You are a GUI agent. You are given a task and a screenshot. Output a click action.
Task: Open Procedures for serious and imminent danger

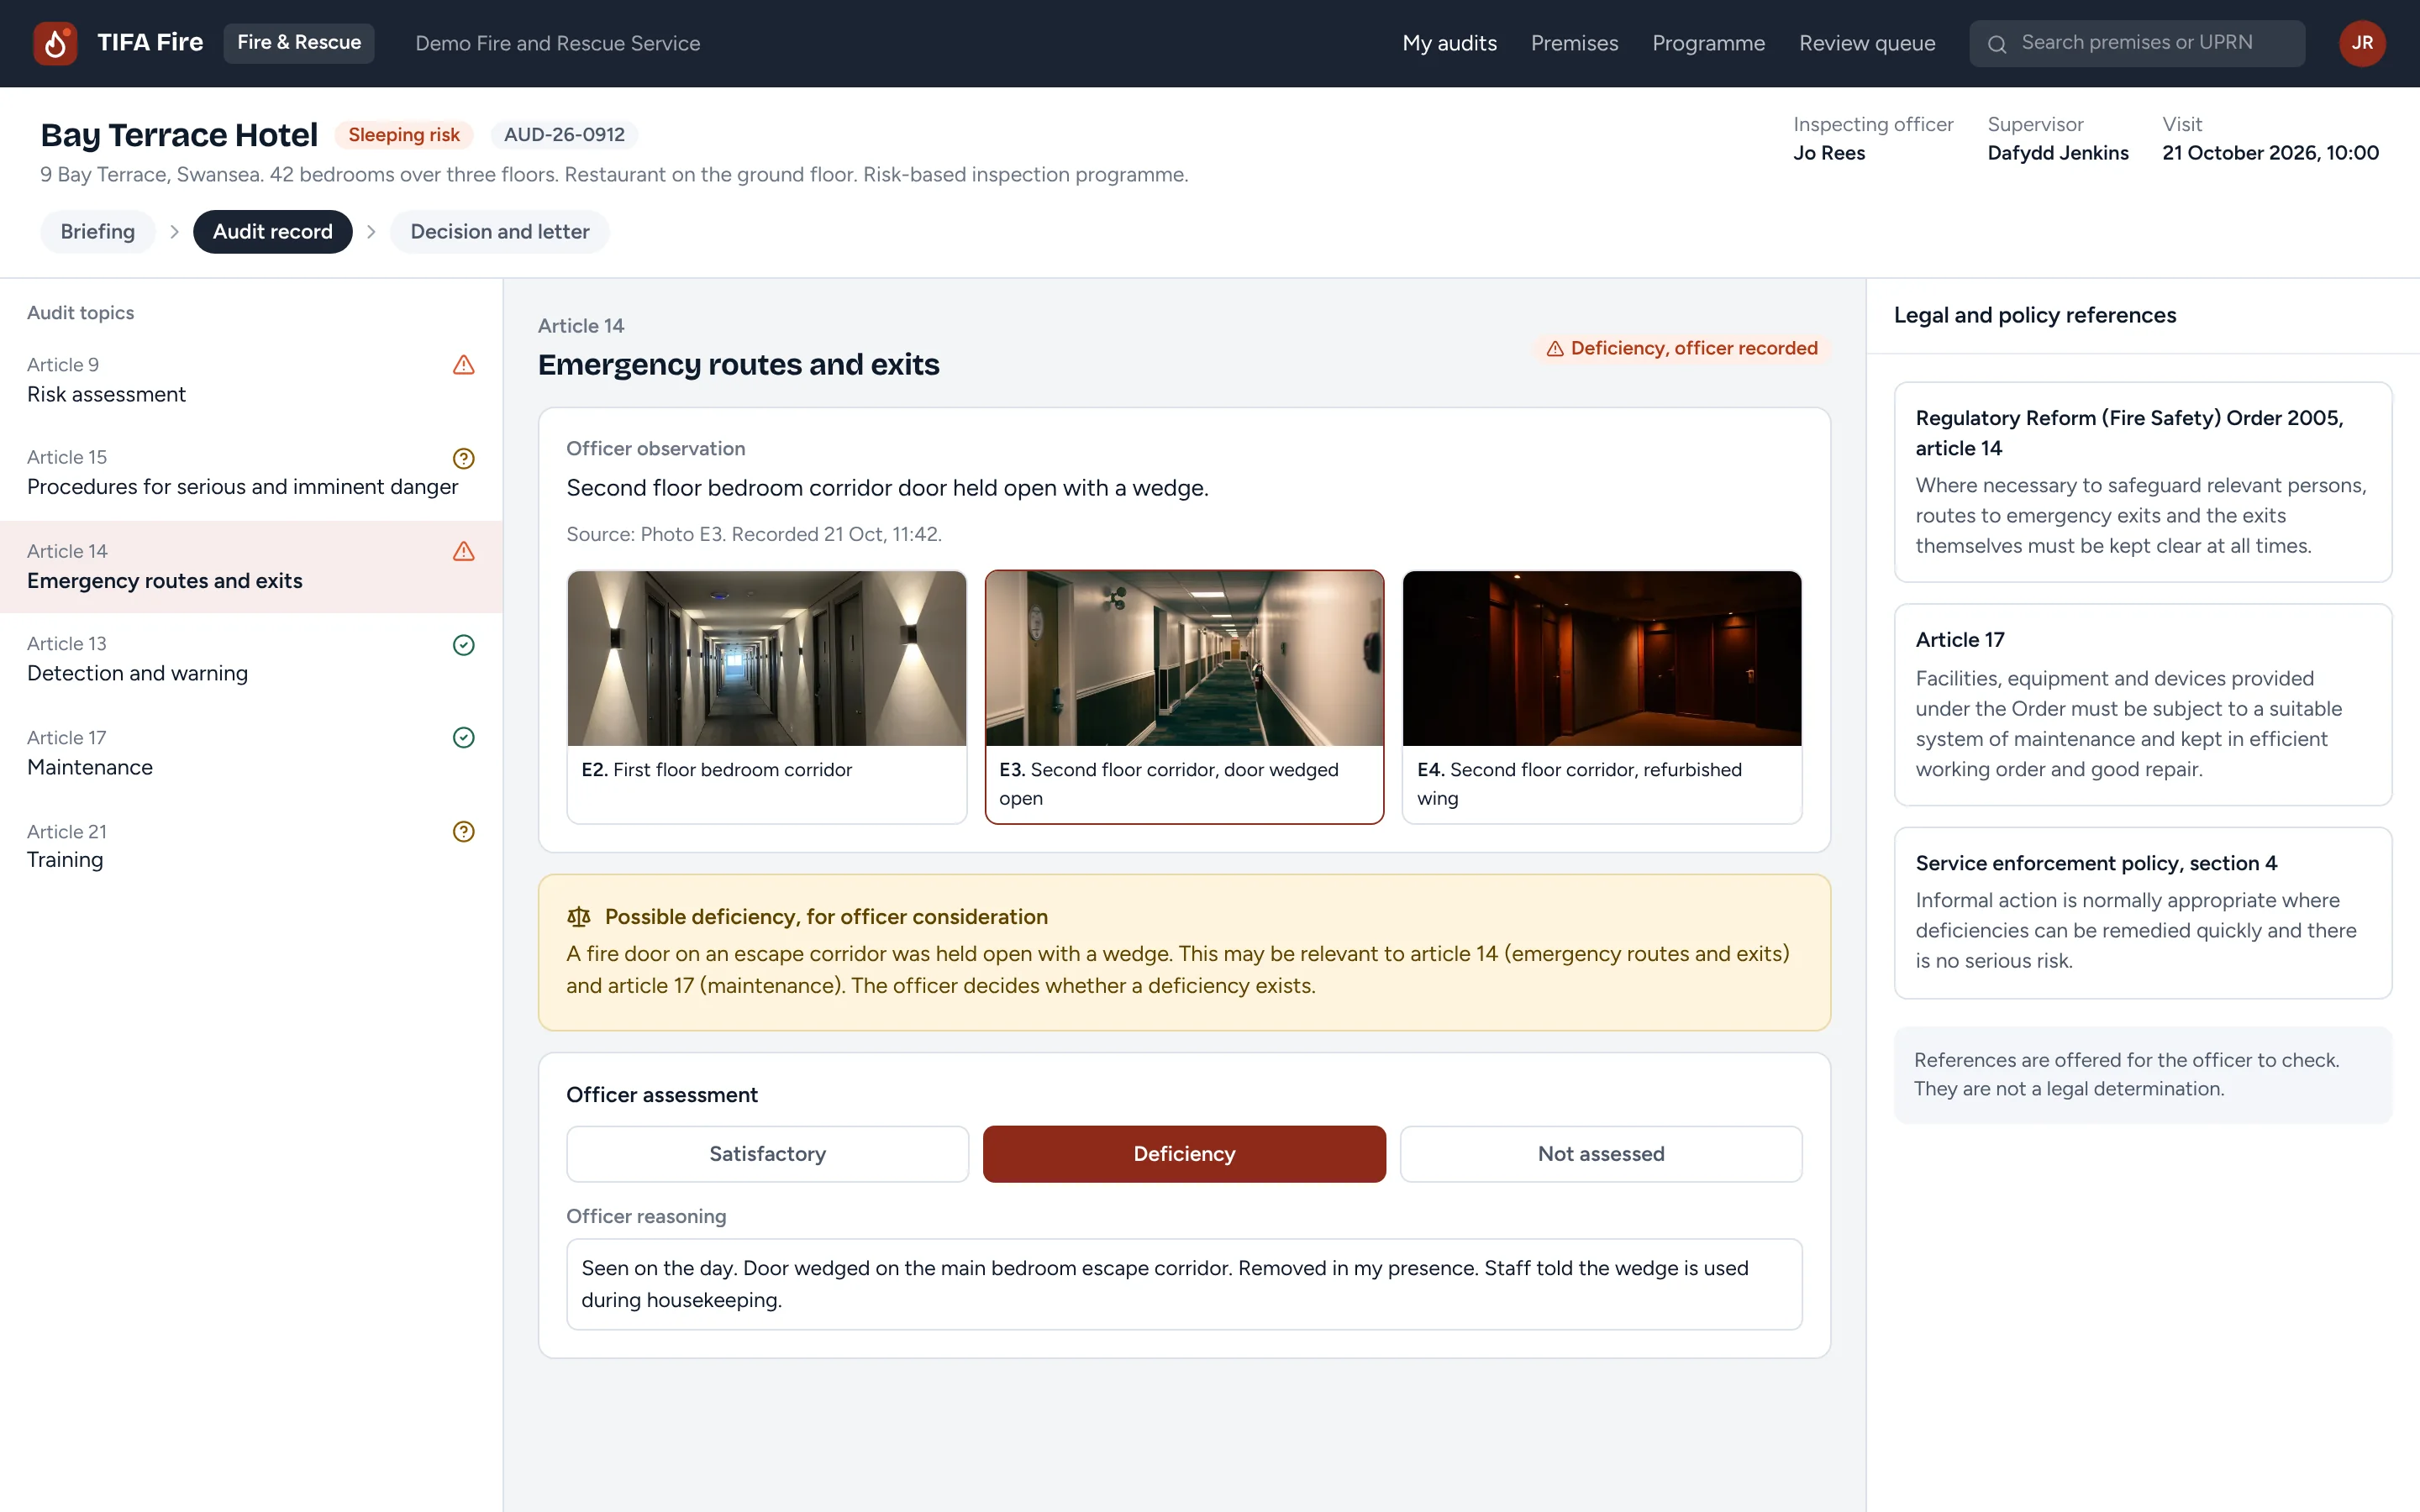click(251, 473)
